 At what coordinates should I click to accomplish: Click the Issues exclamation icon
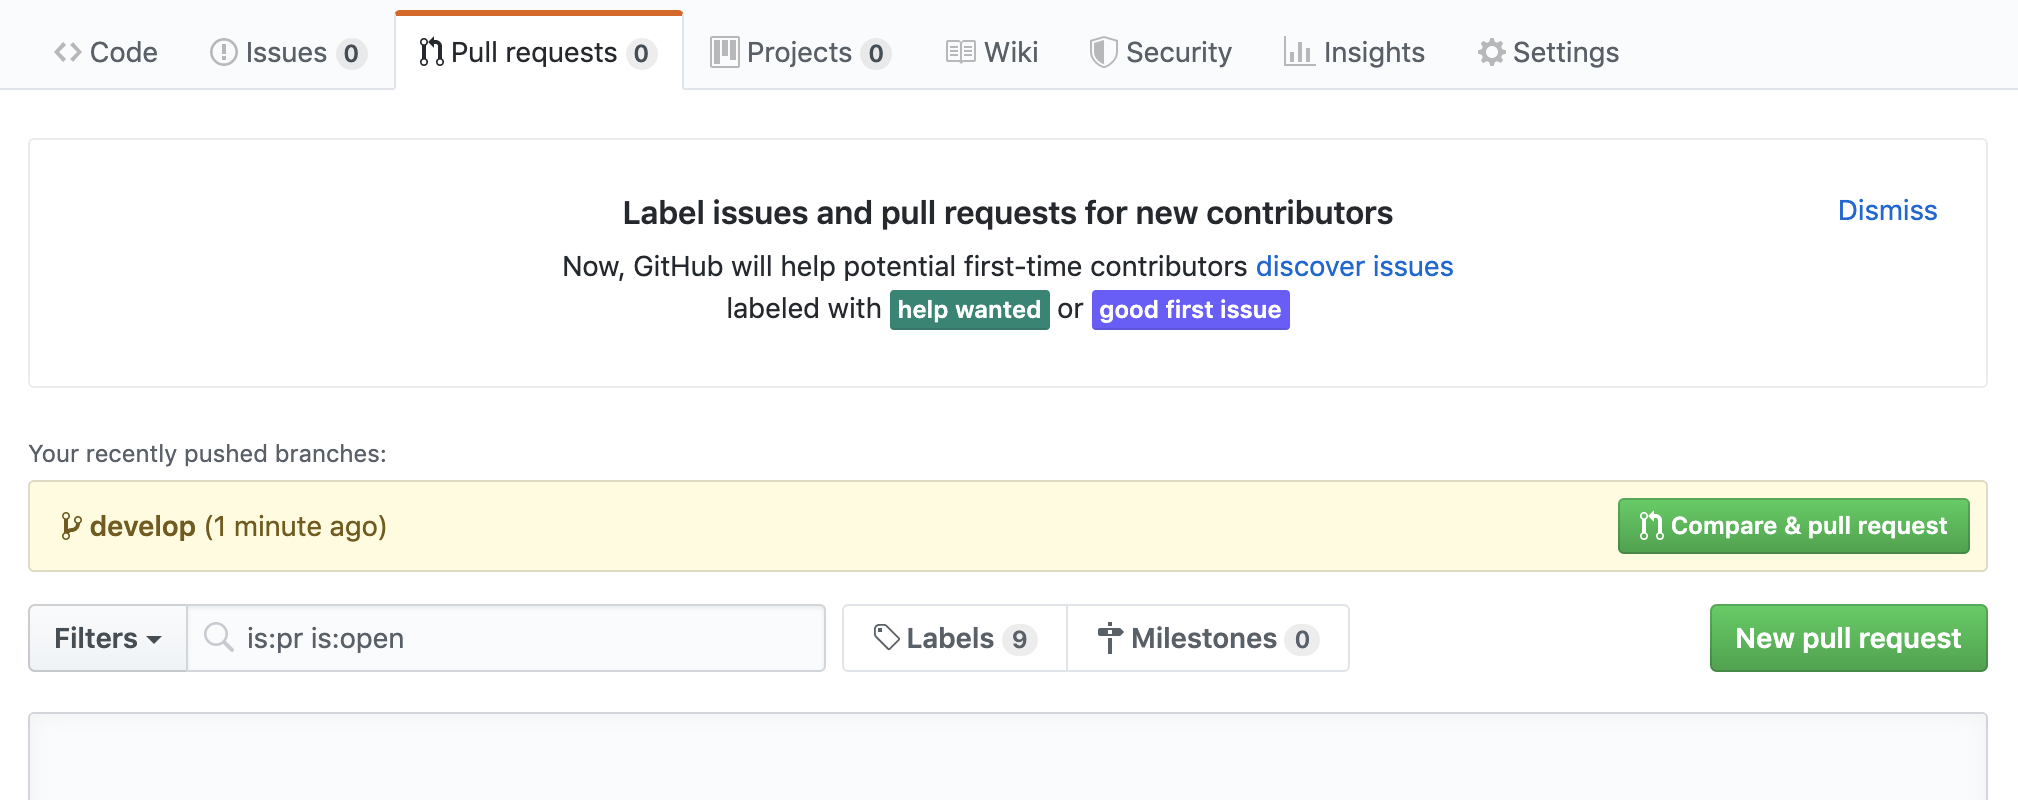click(223, 52)
